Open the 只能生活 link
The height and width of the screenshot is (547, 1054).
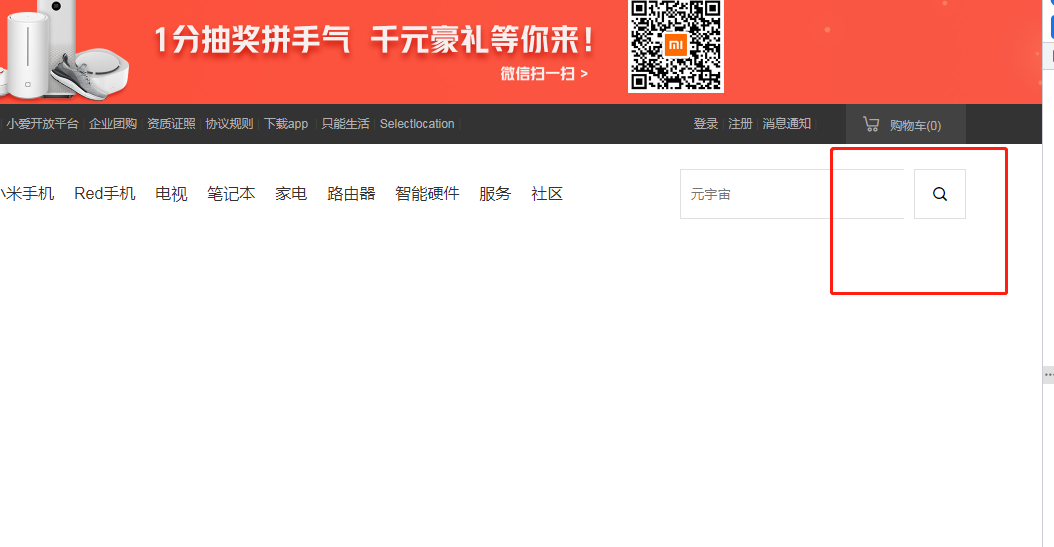pyautogui.click(x=346, y=124)
